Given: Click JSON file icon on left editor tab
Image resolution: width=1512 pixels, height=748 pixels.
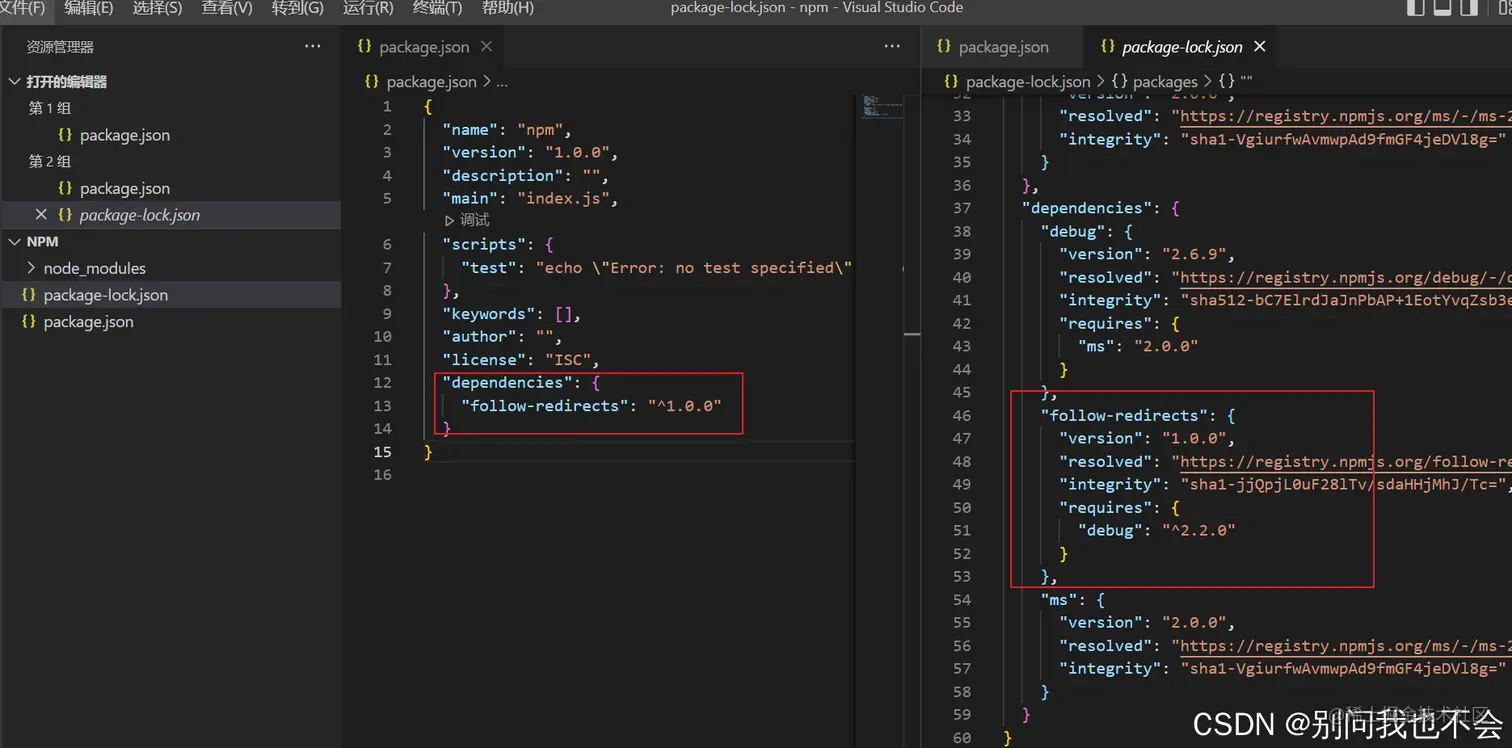Looking at the screenshot, I should (364, 47).
